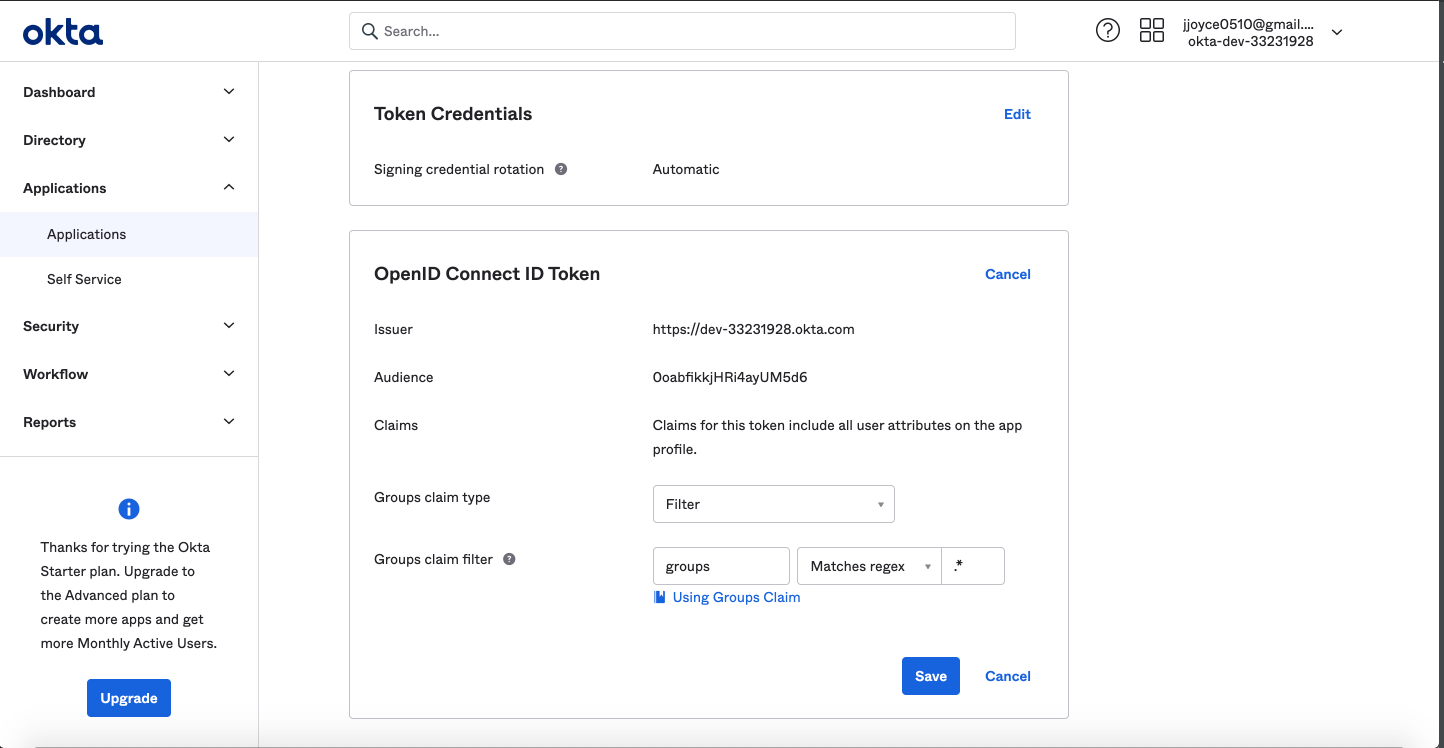
Task: Open the Matches regex dropdown
Action: coord(868,566)
